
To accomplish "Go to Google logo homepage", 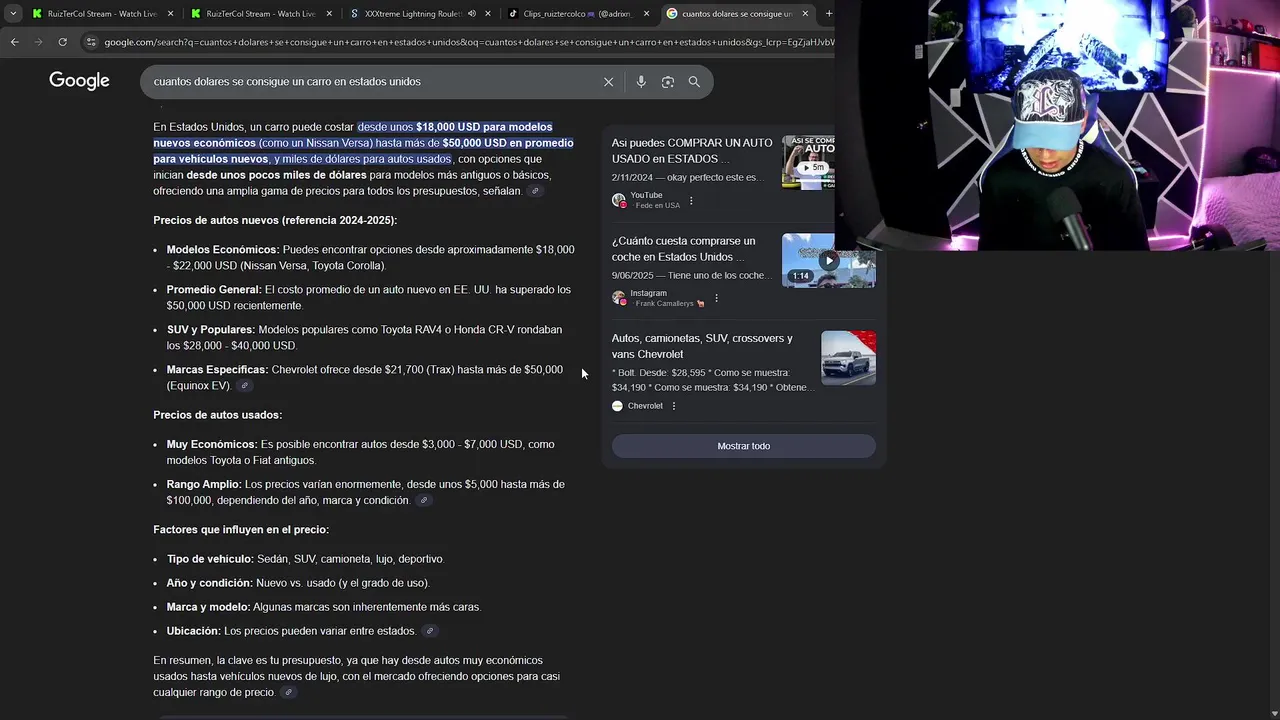I will coord(79,81).
